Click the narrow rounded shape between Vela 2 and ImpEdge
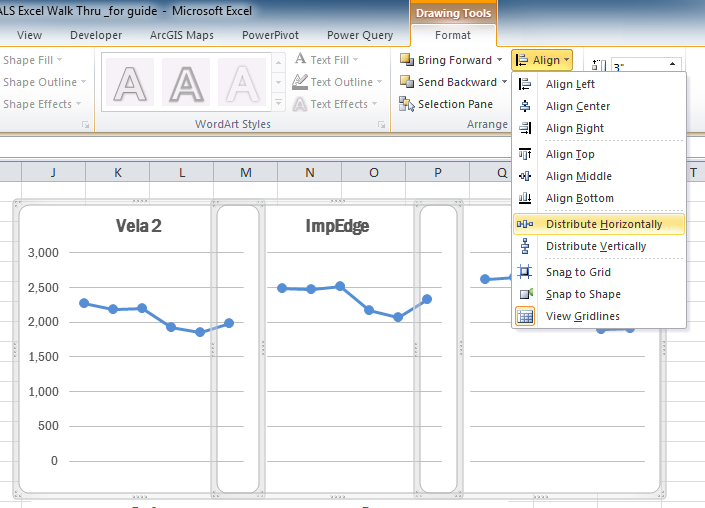 [238, 349]
